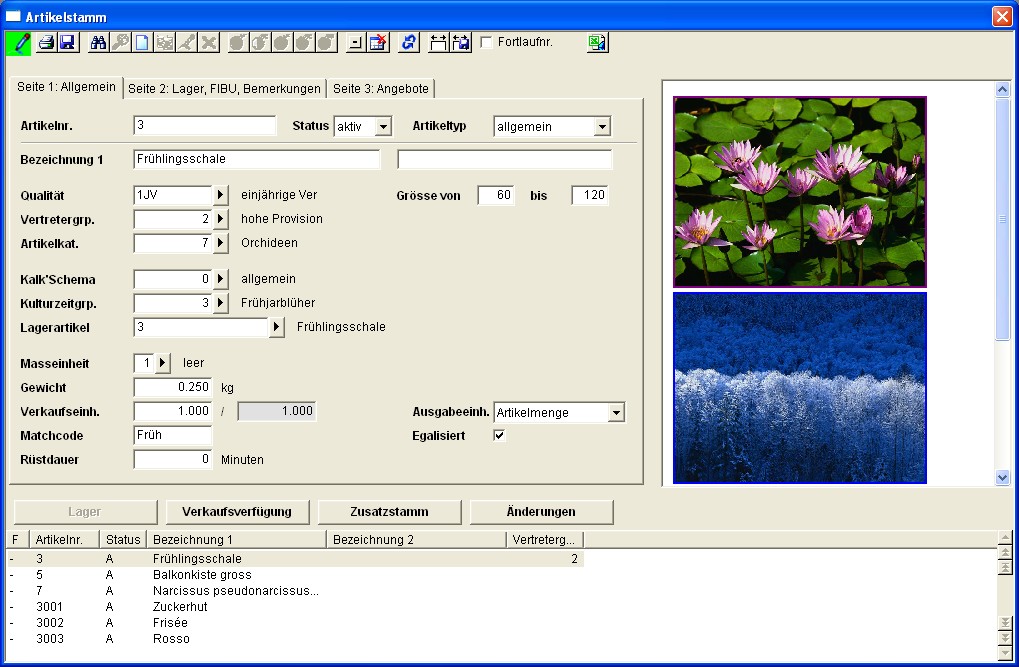Image resolution: width=1019 pixels, height=667 pixels.
Task: Select the Rosso row
Action: pyautogui.click(x=296, y=639)
